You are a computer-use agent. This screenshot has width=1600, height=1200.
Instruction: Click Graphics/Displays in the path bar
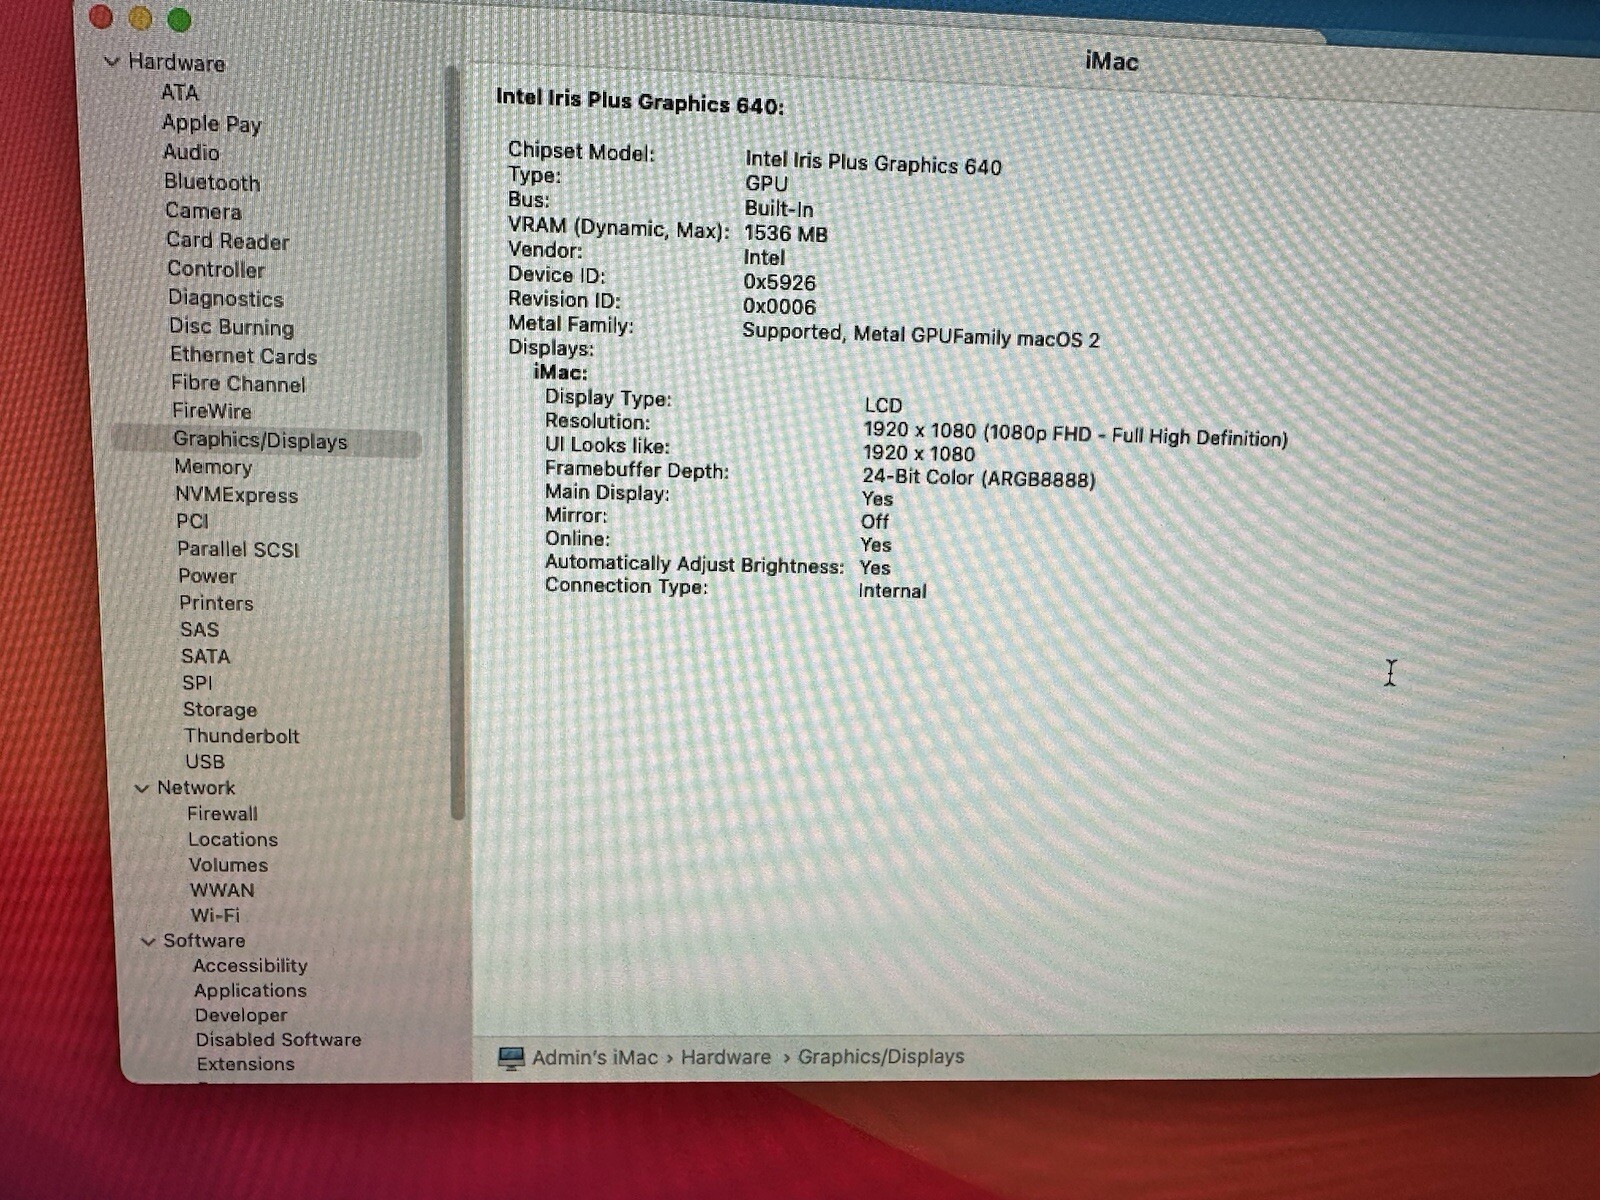pyautogui.click(x=881, y=1056)
